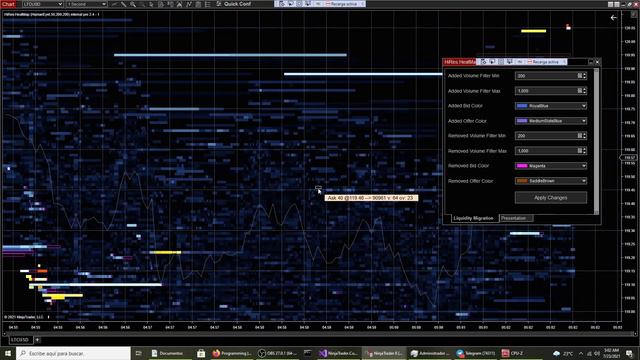
Task: Click the SaddleBrown color swatch
Action: point(522,181)
